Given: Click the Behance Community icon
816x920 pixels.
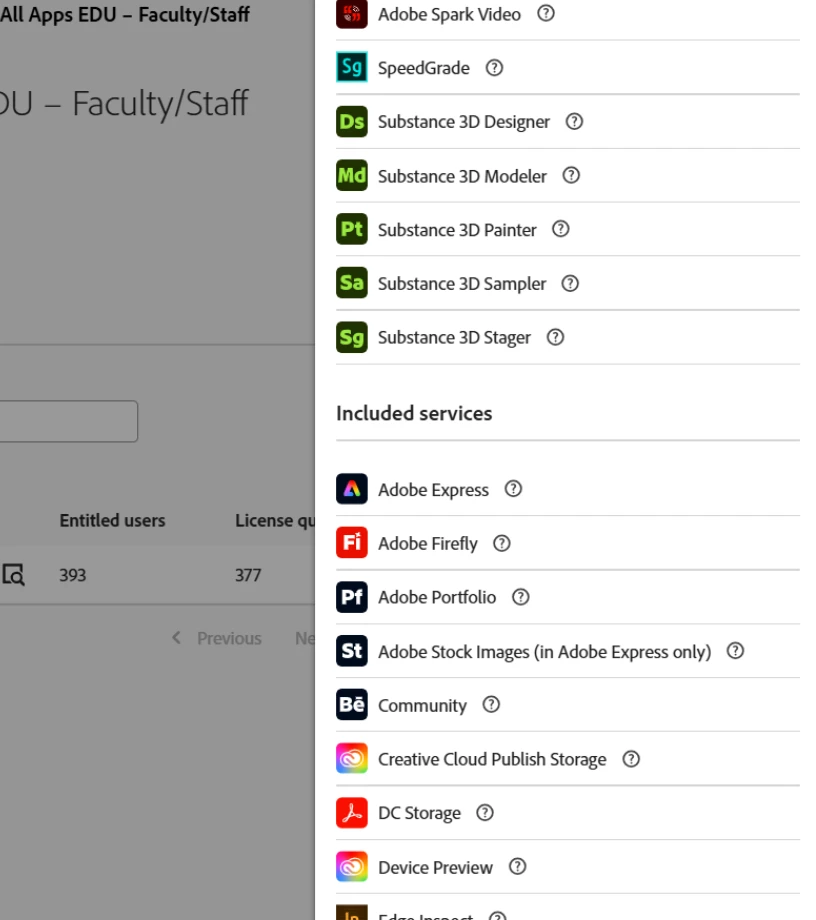Looking at the screenshot, I should coord(351,704).
